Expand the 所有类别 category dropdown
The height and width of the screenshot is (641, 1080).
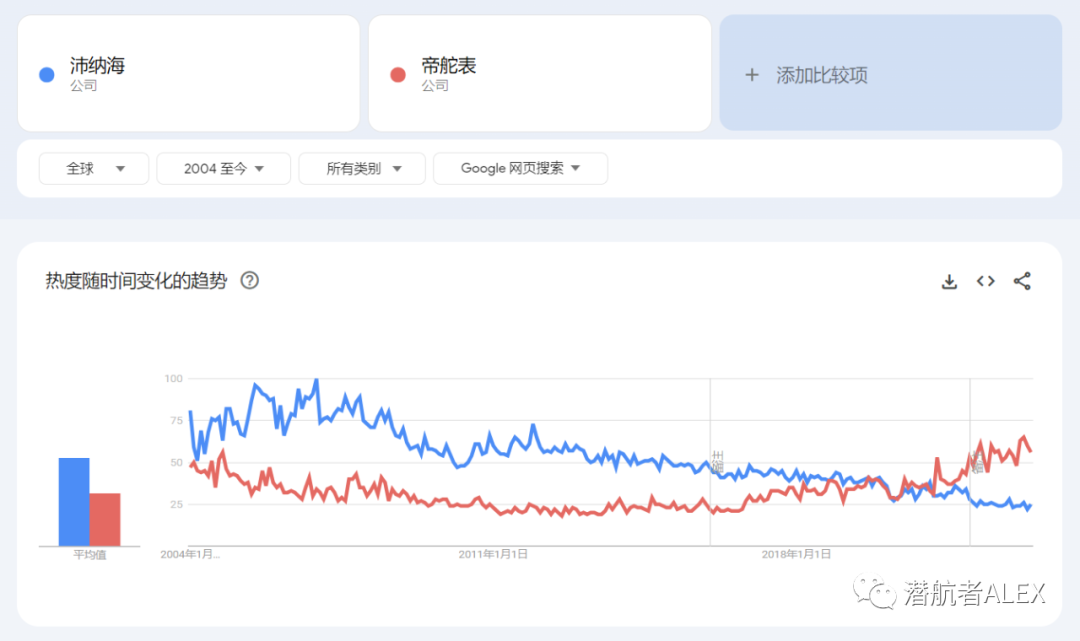(x=362, y=169)
